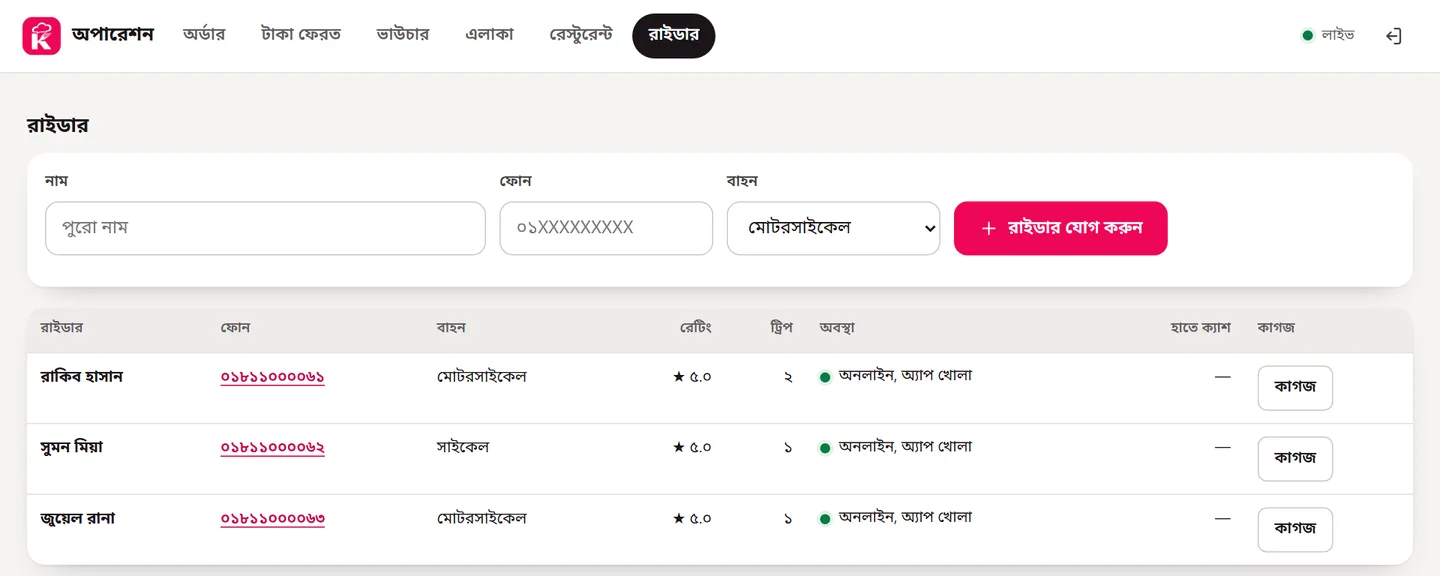
Task: Open the অর্ডার tab
Action: coord(204,35)
